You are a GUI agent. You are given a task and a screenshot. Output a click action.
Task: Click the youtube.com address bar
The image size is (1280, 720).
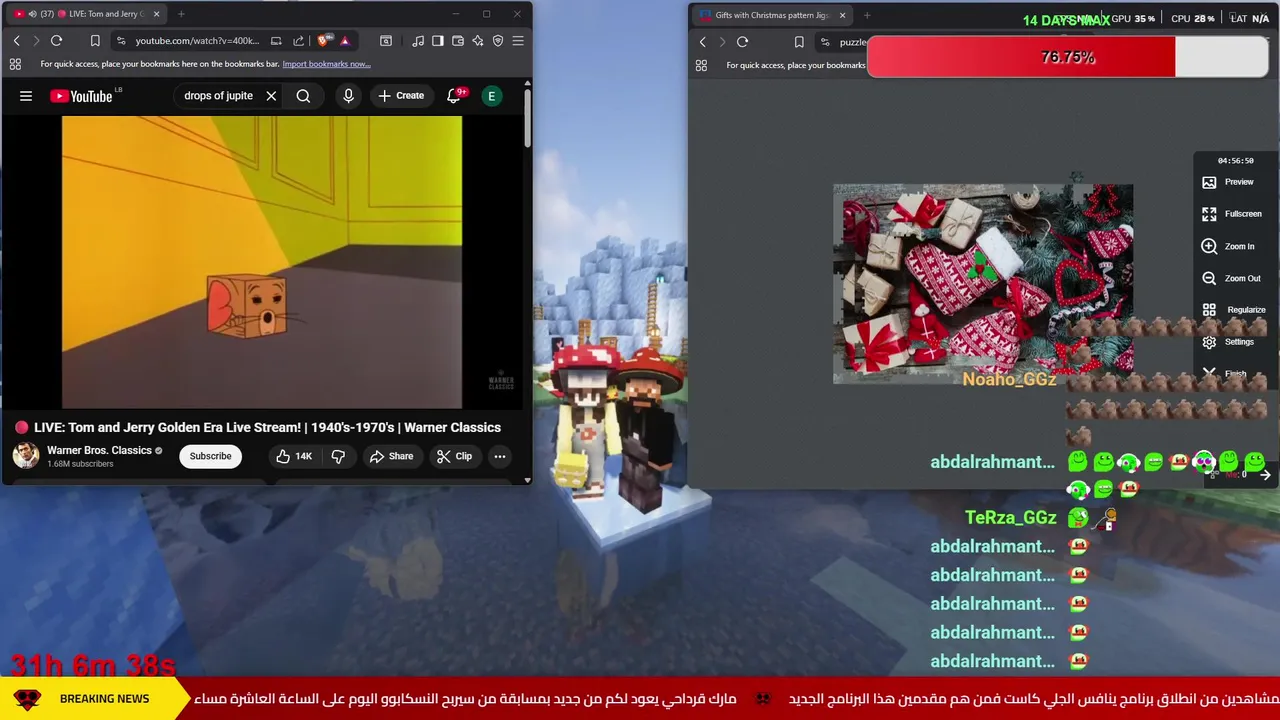point(198,41)
